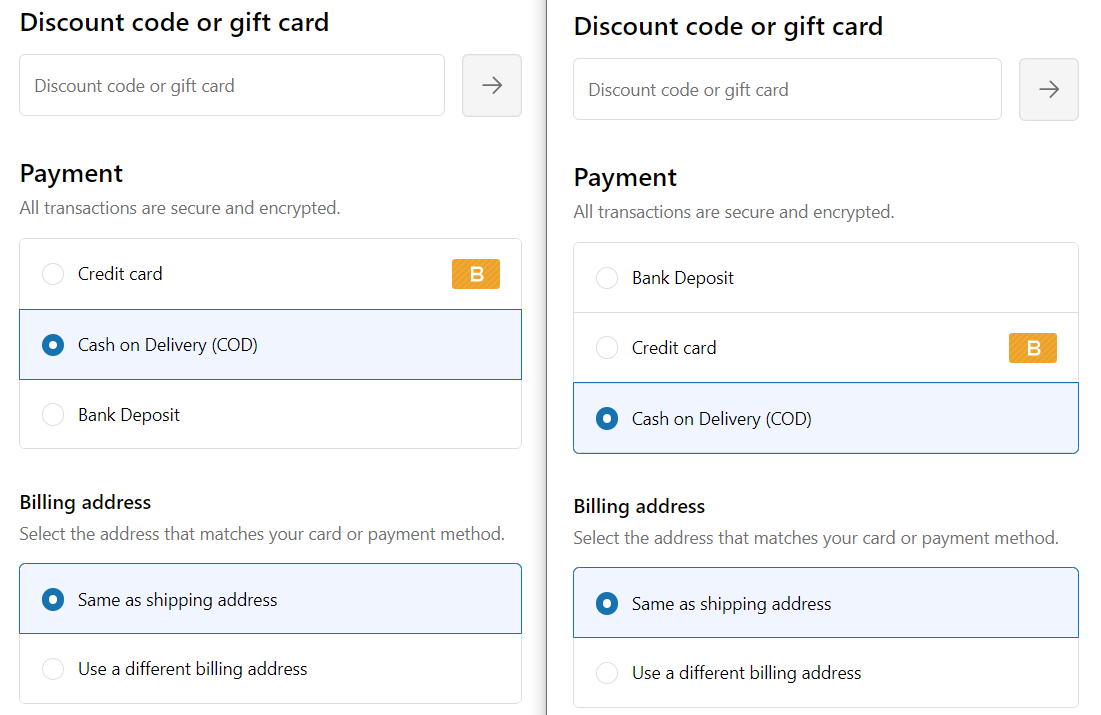1101x715 pixels.
Task: Click the orange B badge in left panel
Action: [476, 274]
